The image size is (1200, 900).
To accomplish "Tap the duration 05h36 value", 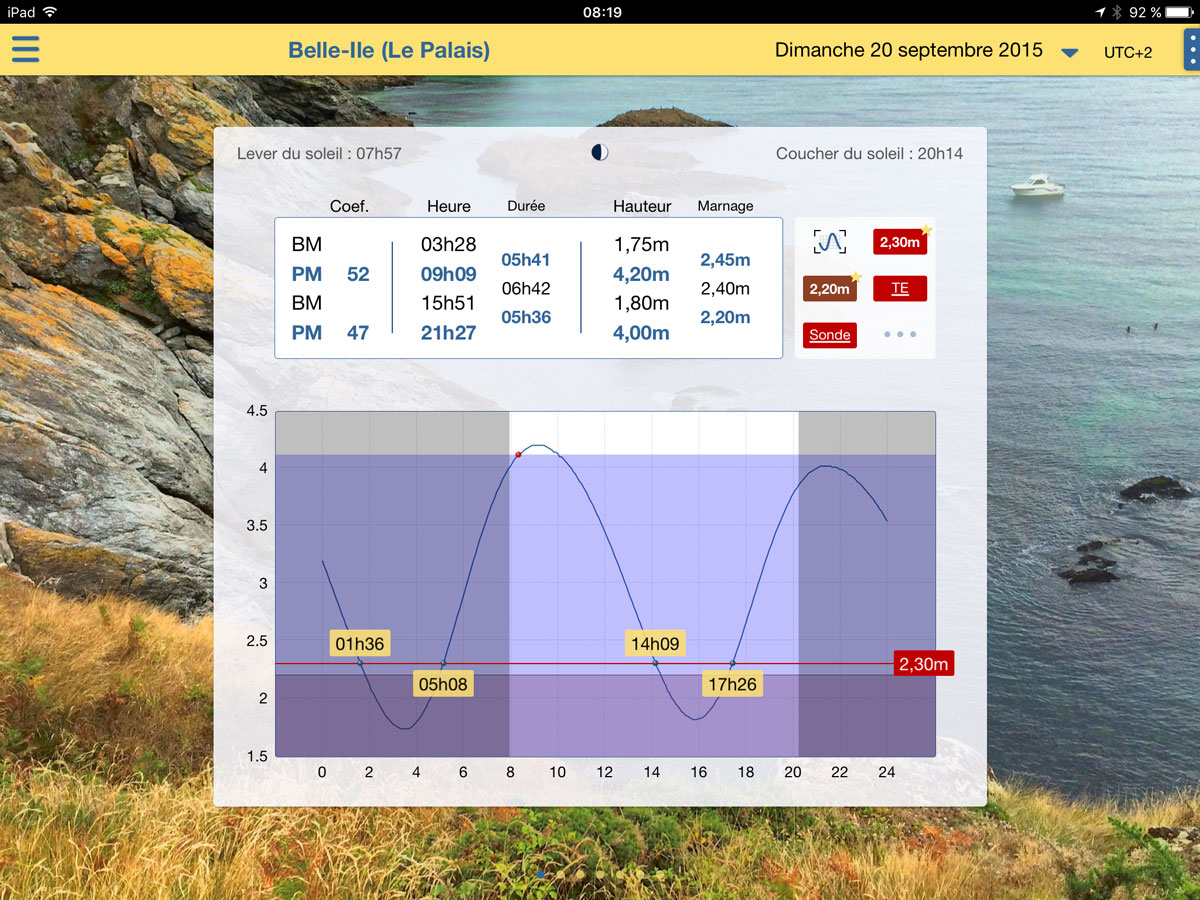I will pos(526,317).
